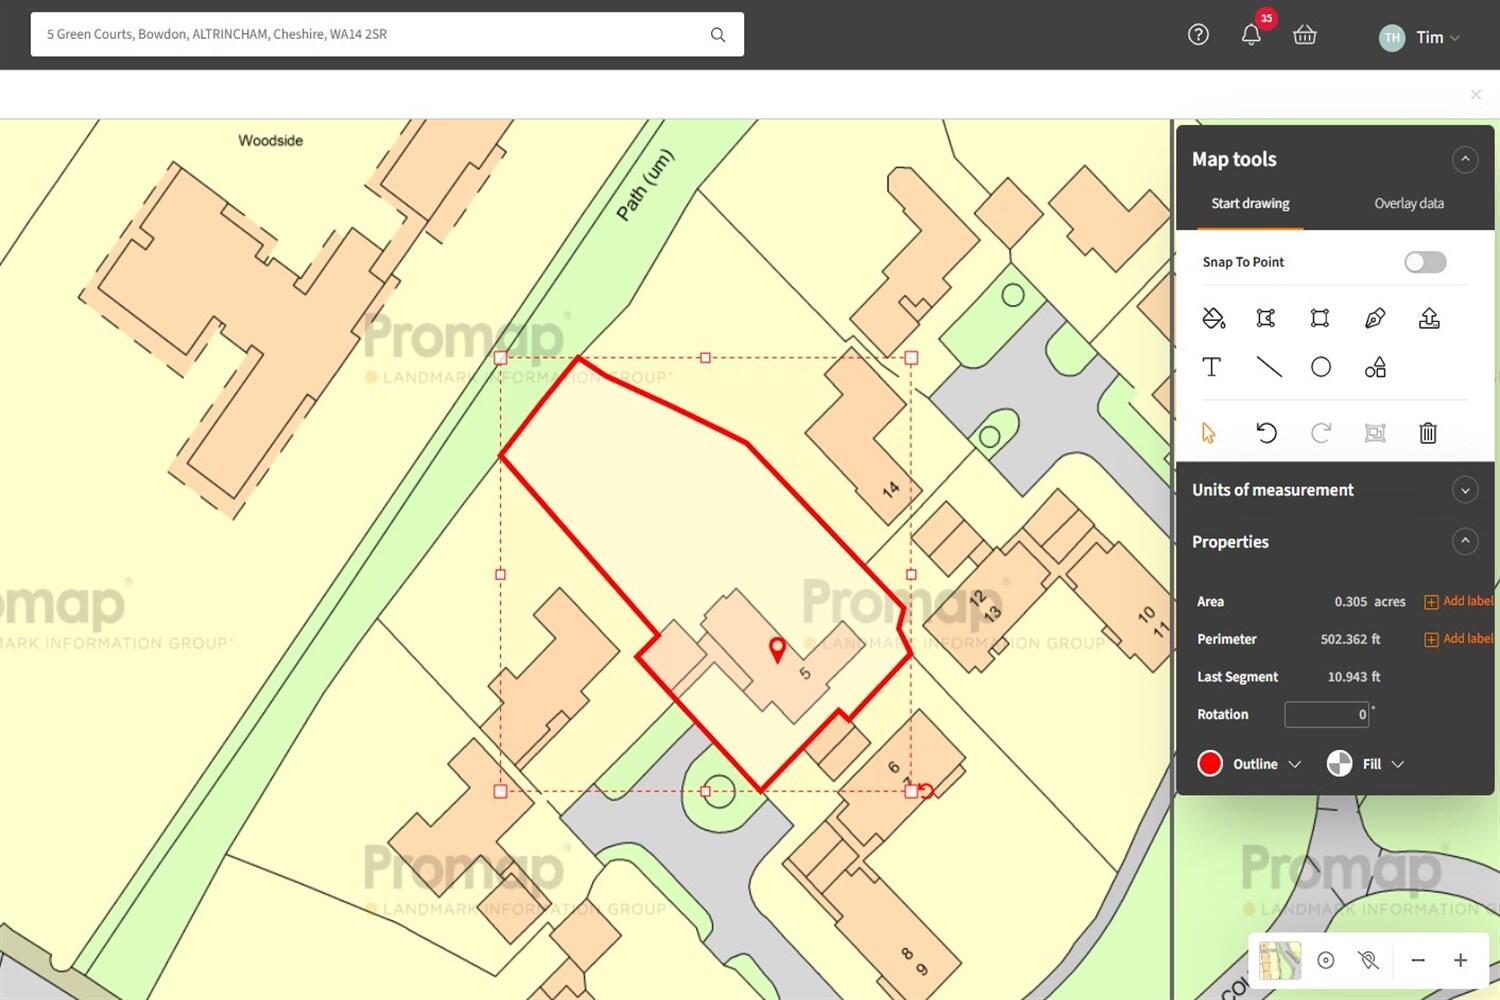Choose the Text tool

click(1211, 367)
